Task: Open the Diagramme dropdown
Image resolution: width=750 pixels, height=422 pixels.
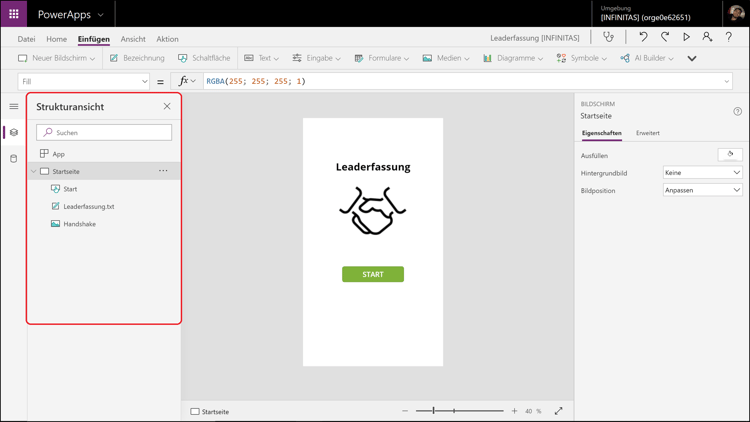Action: (513, 58)
